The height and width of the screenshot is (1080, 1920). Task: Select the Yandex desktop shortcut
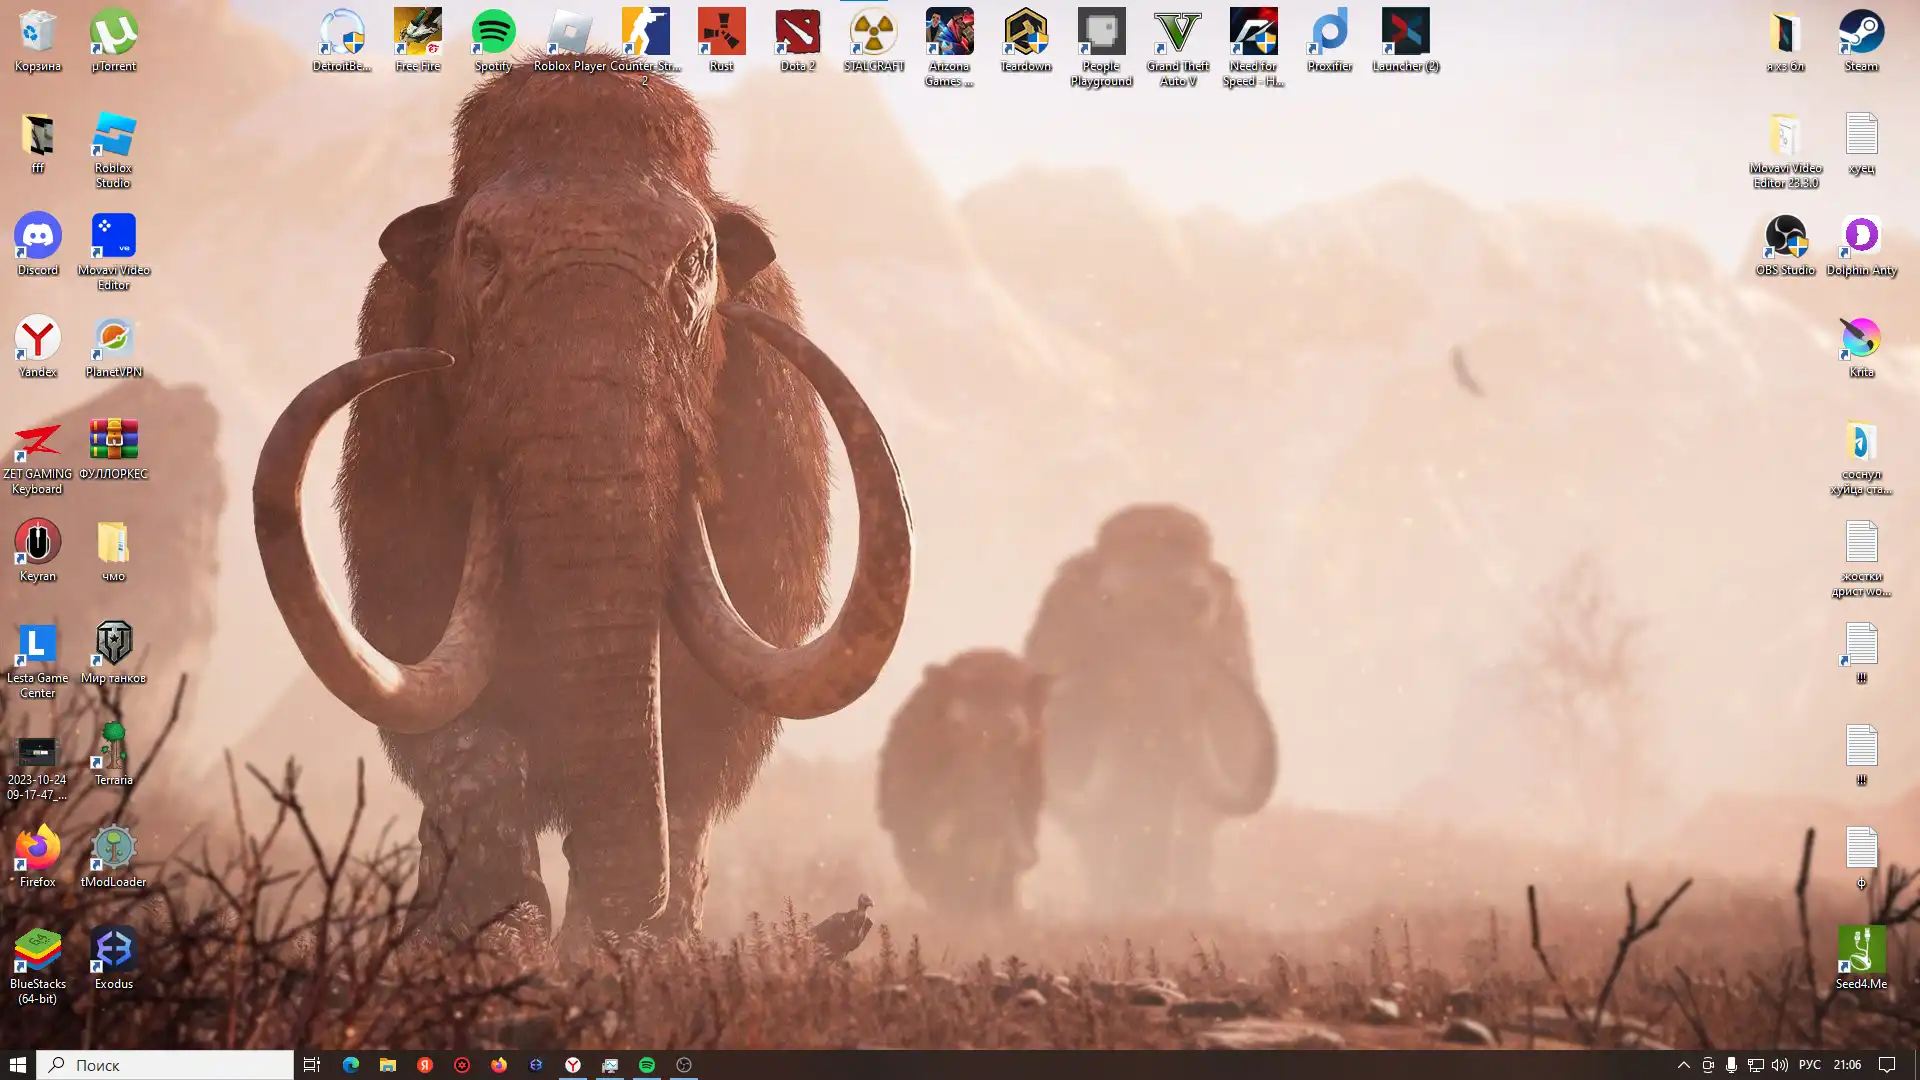pyautogui.click(x=37, y=347)
